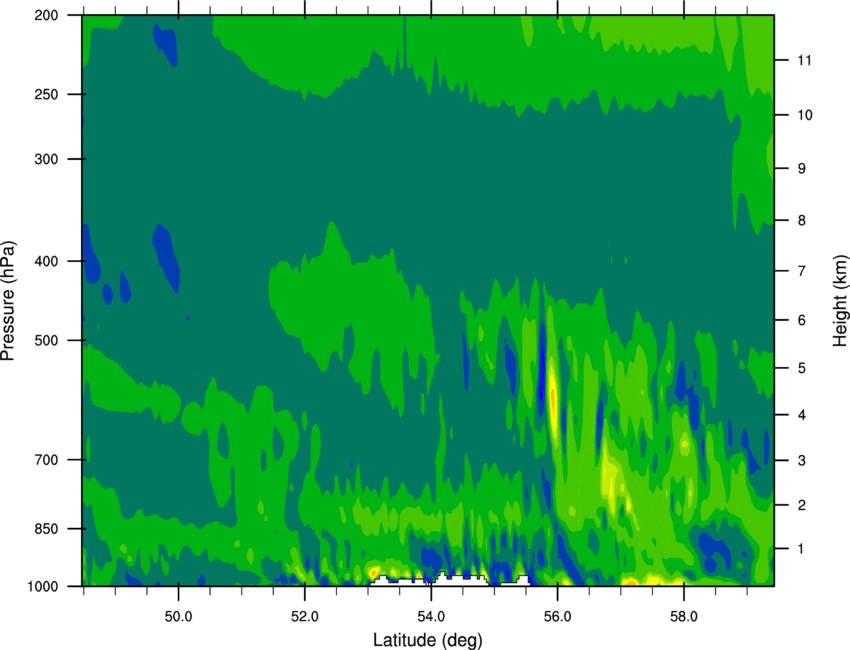Screen dimensions: 850x650
Task: Click the 9 km height tick label
Action: click(x=801, y=169)
